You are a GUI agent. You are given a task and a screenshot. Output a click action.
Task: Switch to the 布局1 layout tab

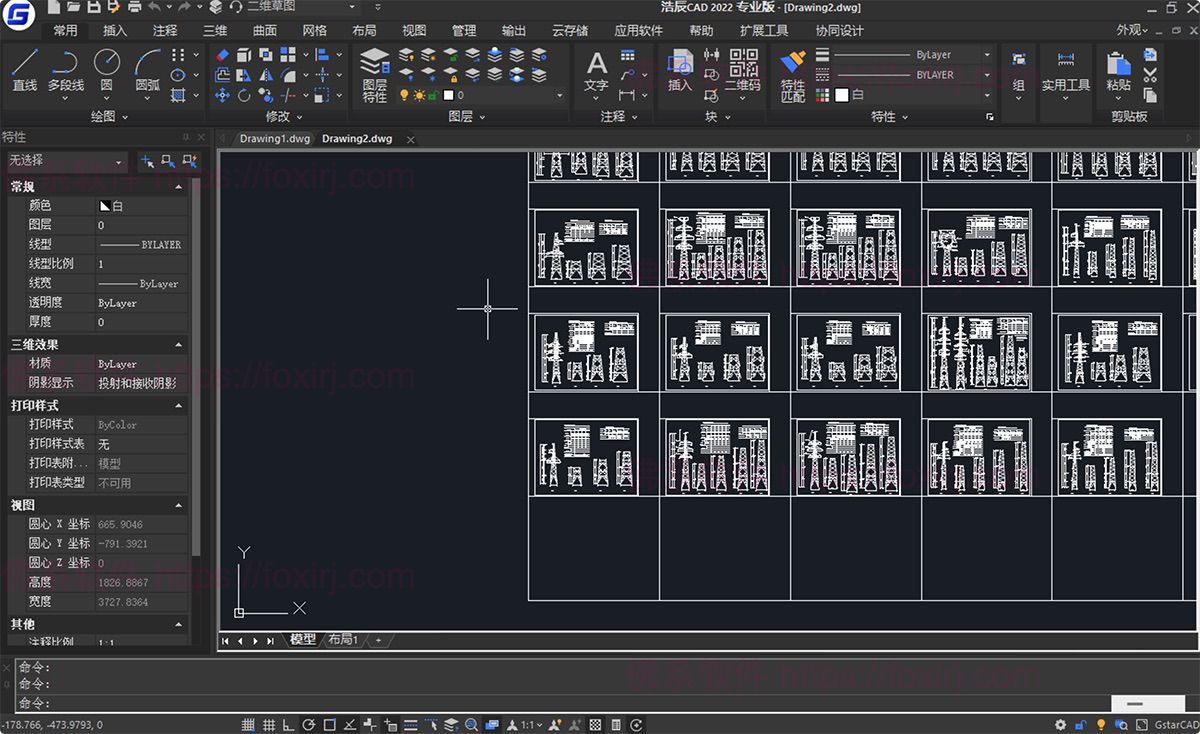(x=341, y=640)
